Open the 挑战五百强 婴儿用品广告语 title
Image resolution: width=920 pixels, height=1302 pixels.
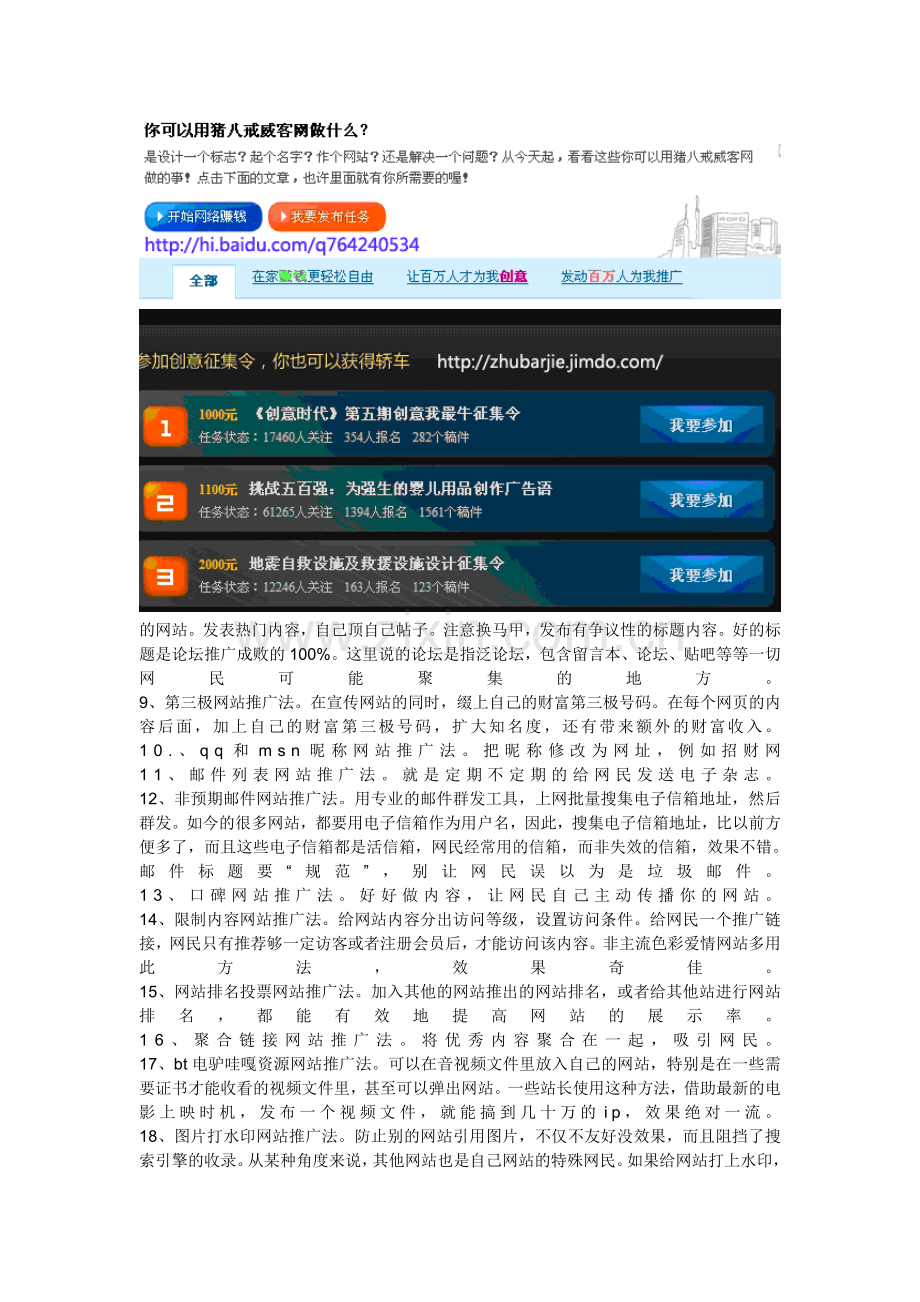point(400,489)
